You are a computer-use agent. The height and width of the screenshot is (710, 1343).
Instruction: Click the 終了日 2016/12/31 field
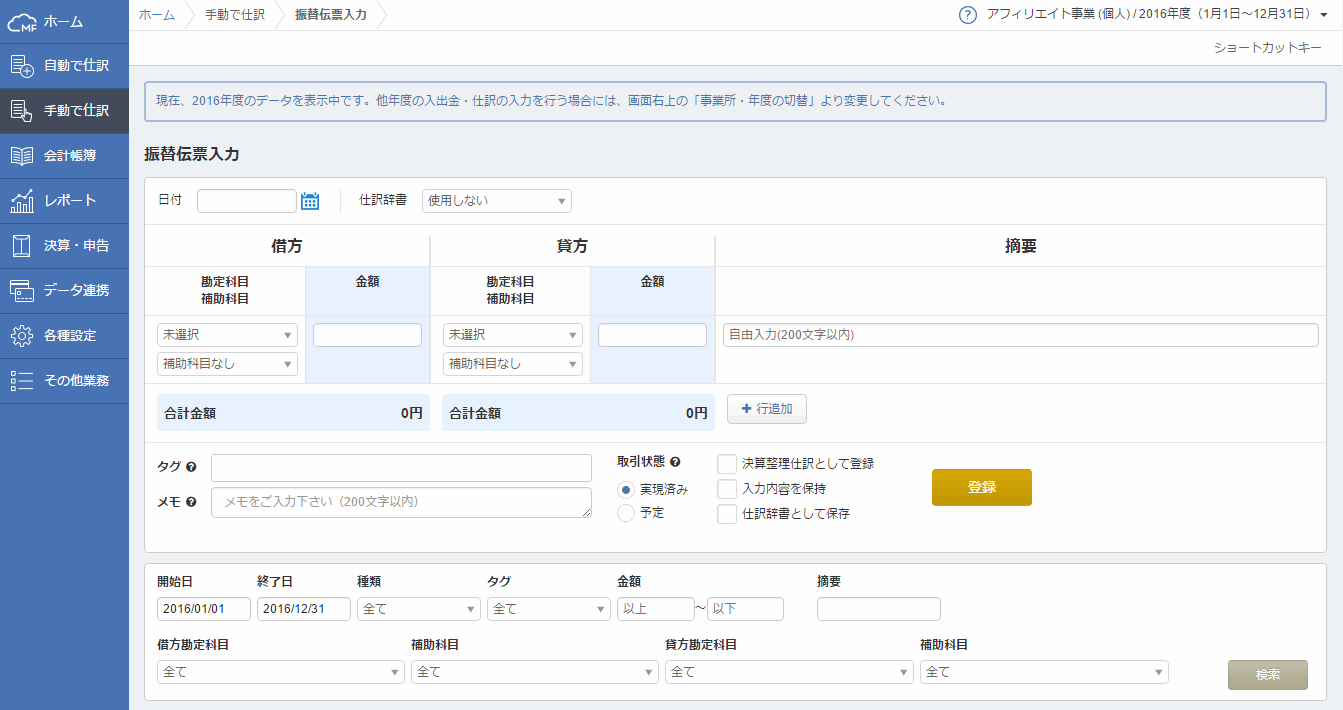(x=304, y=609)
